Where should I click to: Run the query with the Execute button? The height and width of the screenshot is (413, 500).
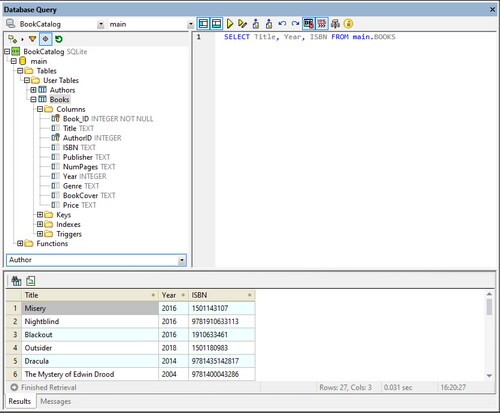(x=230, y=24)
